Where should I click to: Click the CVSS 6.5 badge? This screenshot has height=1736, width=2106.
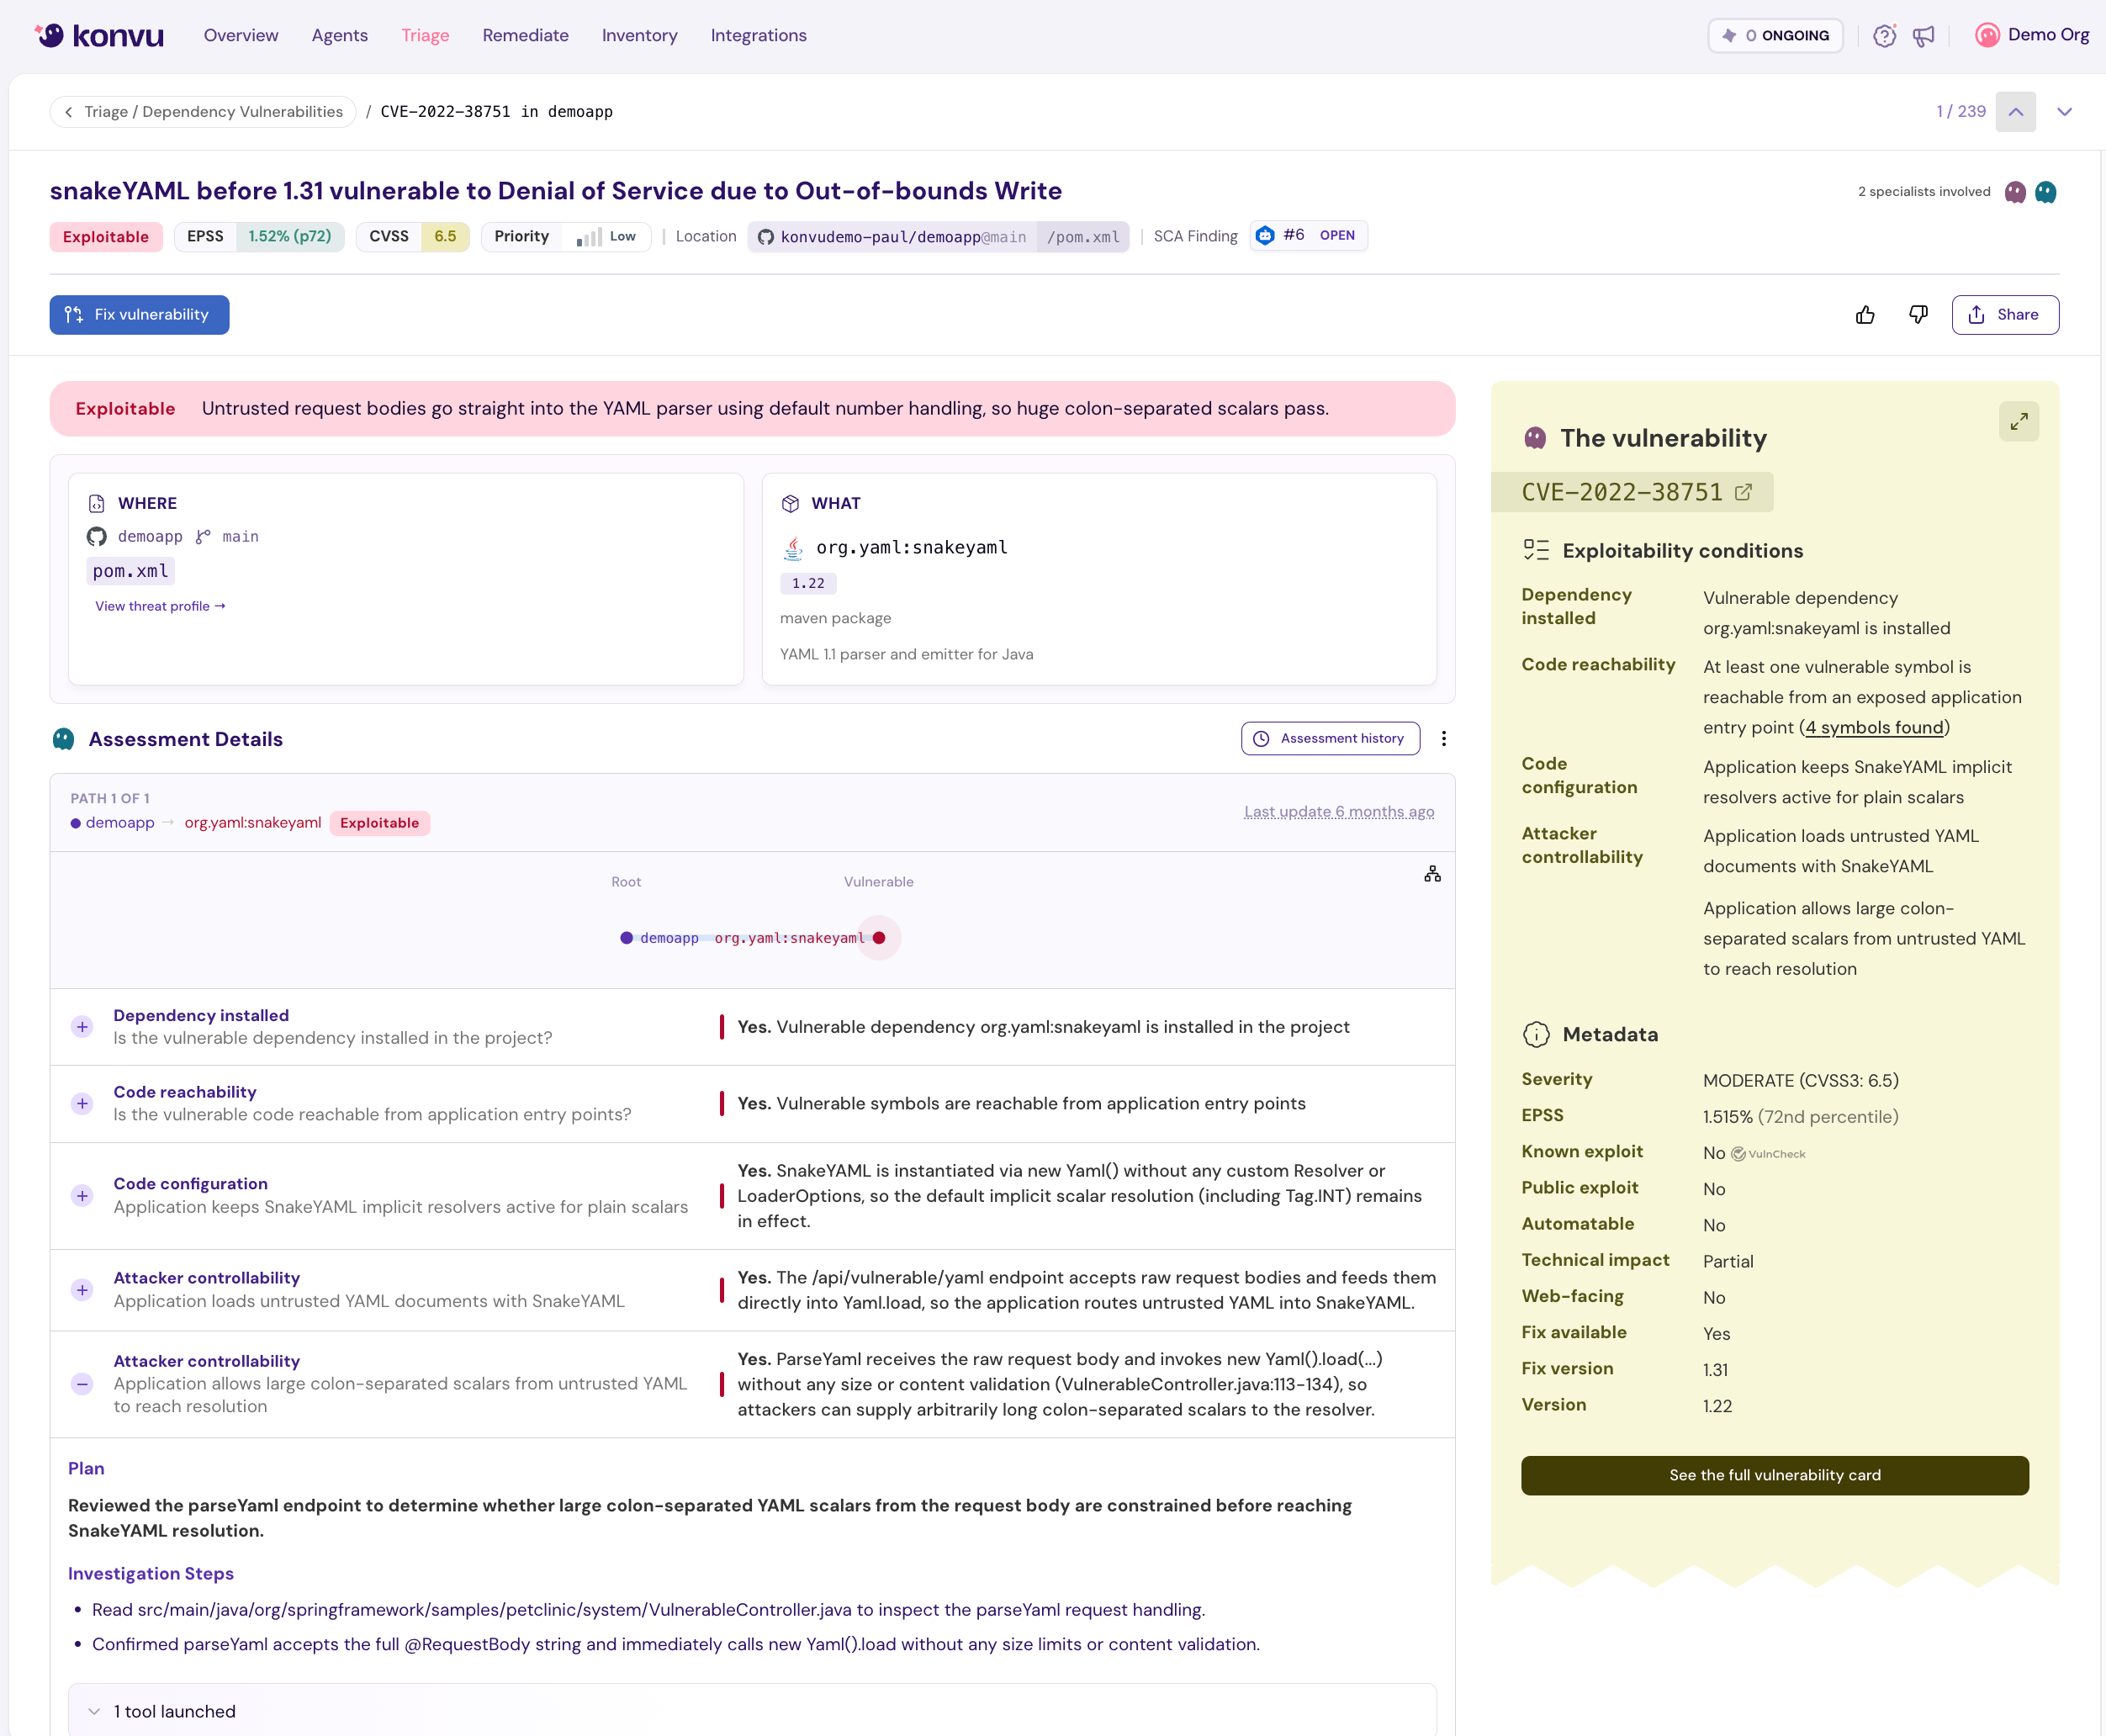point(412,237)
